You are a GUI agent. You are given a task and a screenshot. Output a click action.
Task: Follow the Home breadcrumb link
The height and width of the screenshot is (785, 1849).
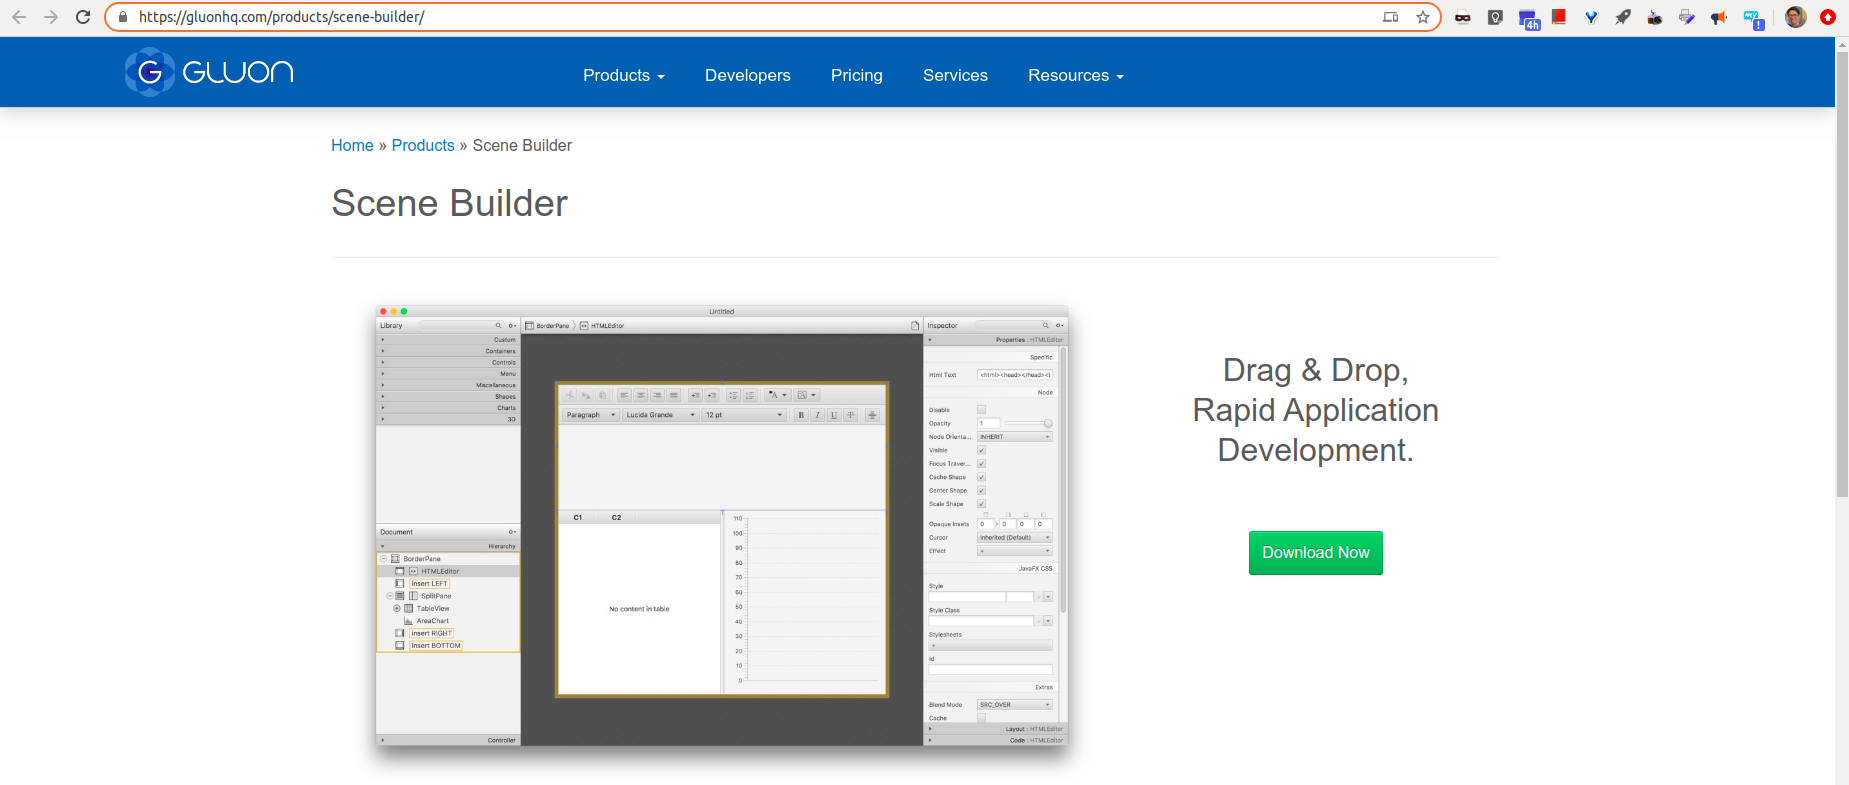click(352, 146)
